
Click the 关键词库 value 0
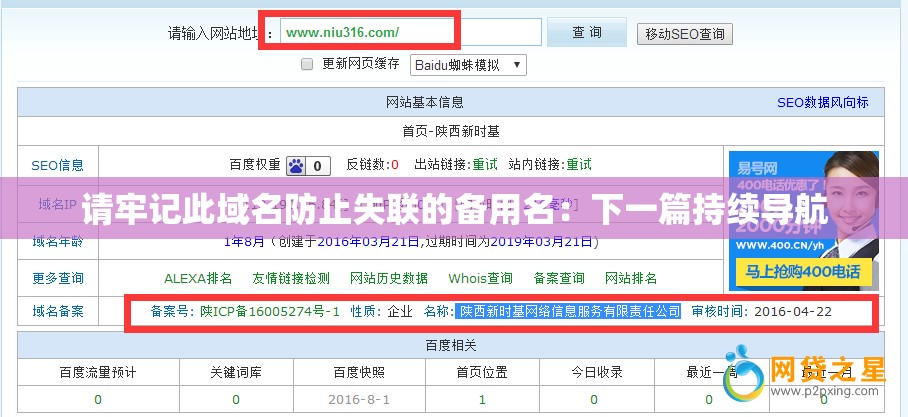click(236, 400)
